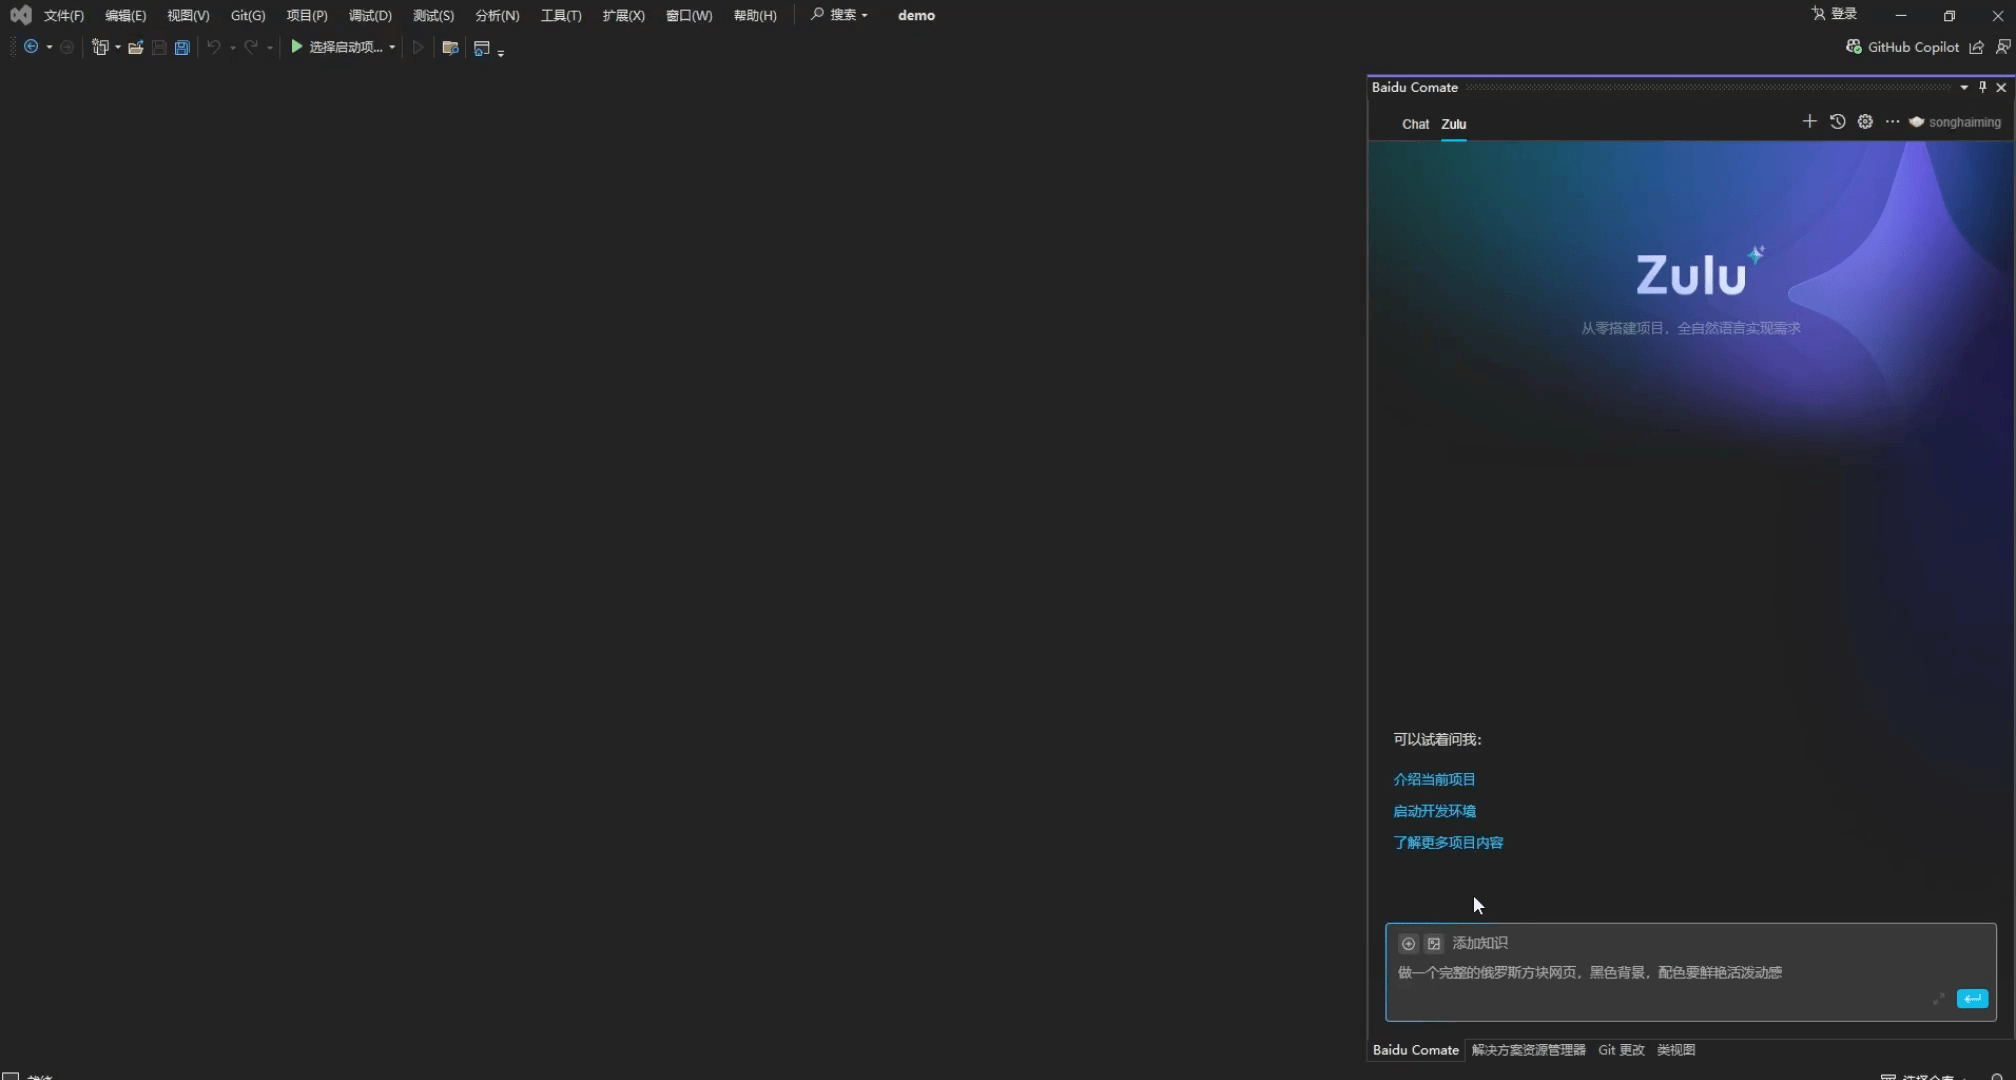Click the 介绍当前项目 suggestion link
This screenshot has width=2016, height=1080.
1434,779
